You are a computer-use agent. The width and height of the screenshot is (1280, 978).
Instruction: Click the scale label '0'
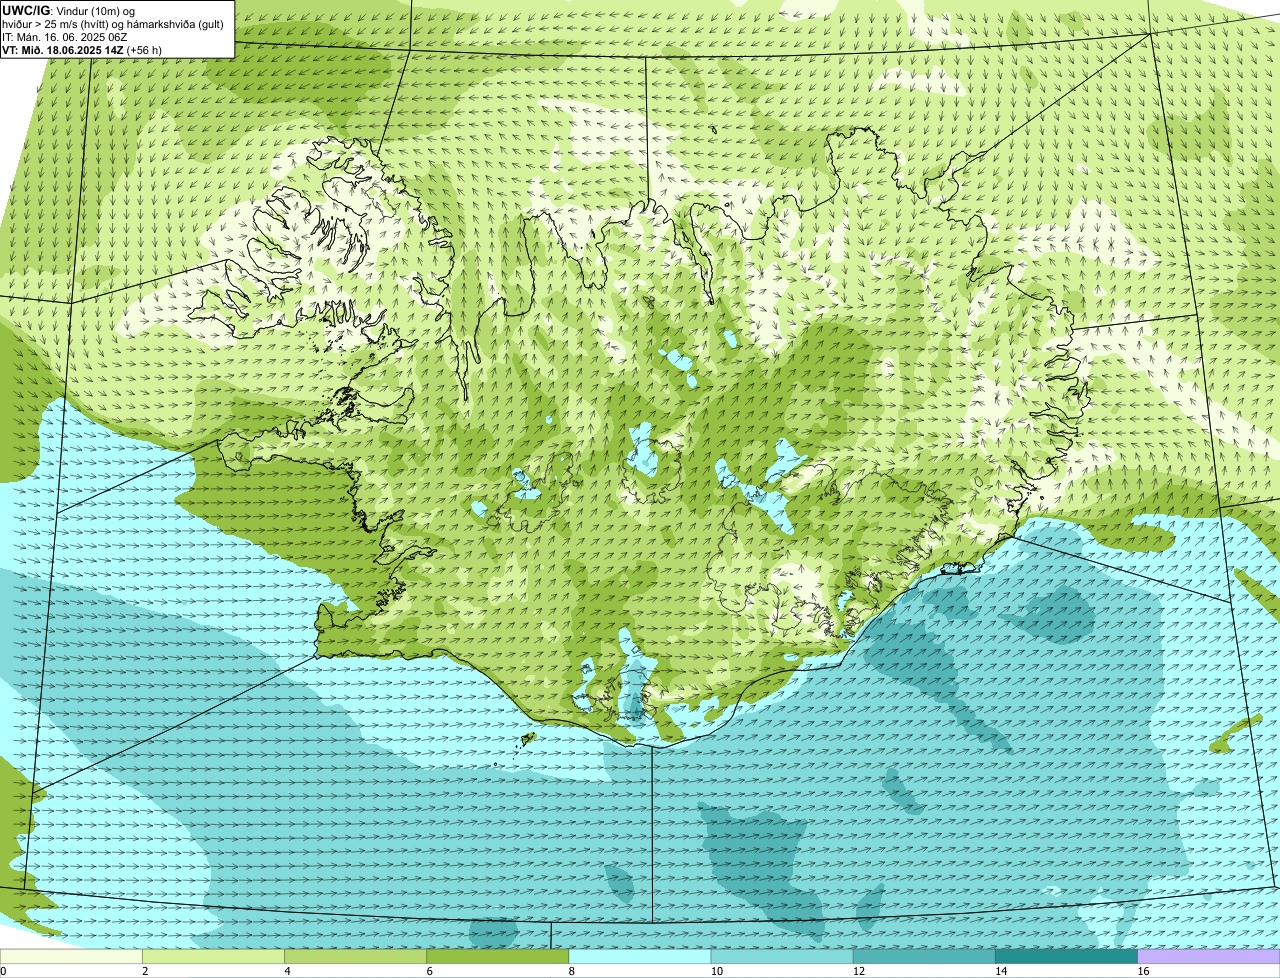tap(3, 971)
